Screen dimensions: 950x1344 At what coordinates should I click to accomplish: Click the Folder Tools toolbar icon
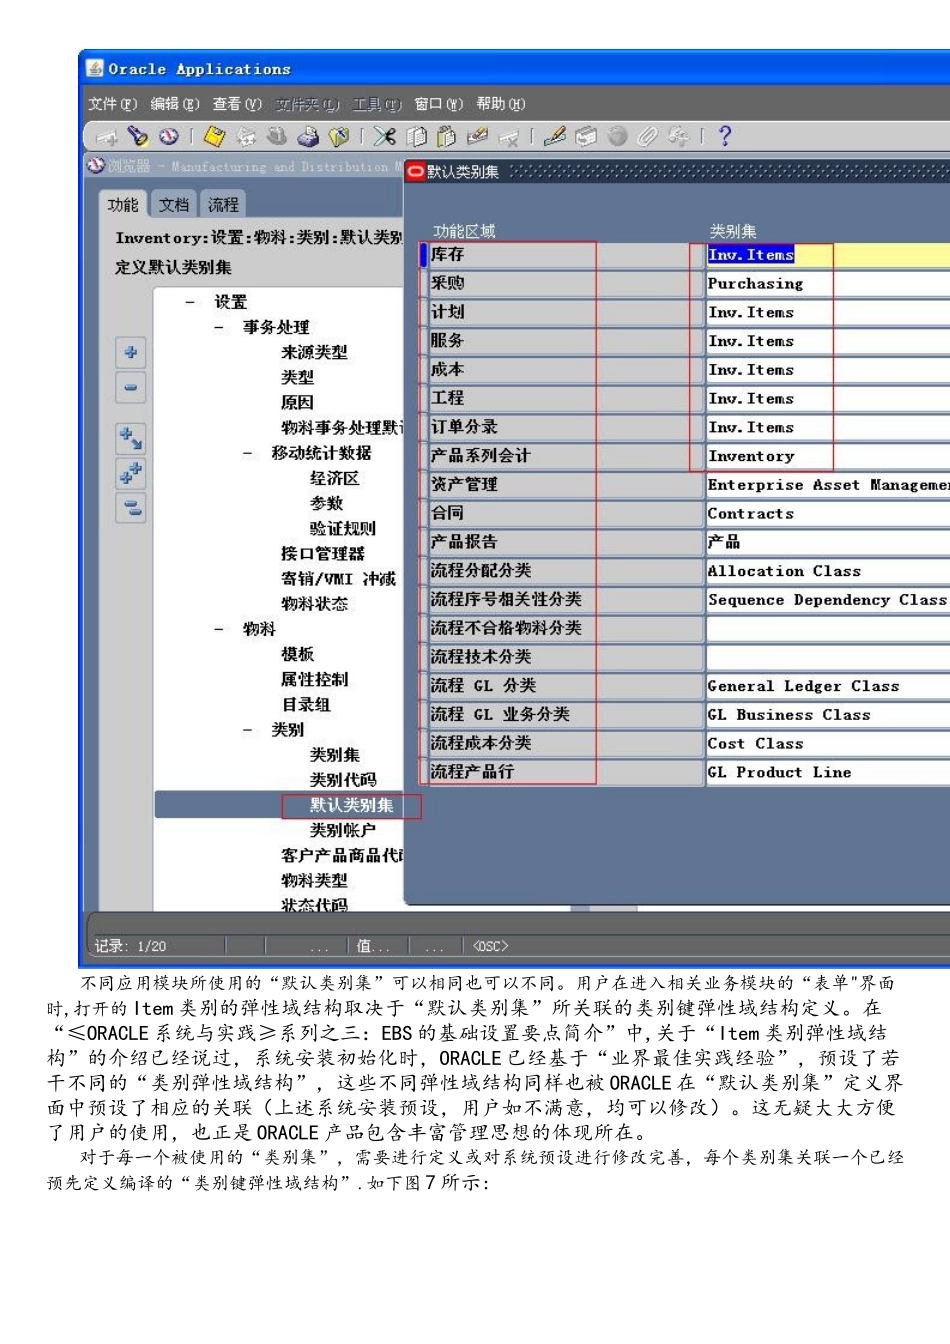(679, 137)
